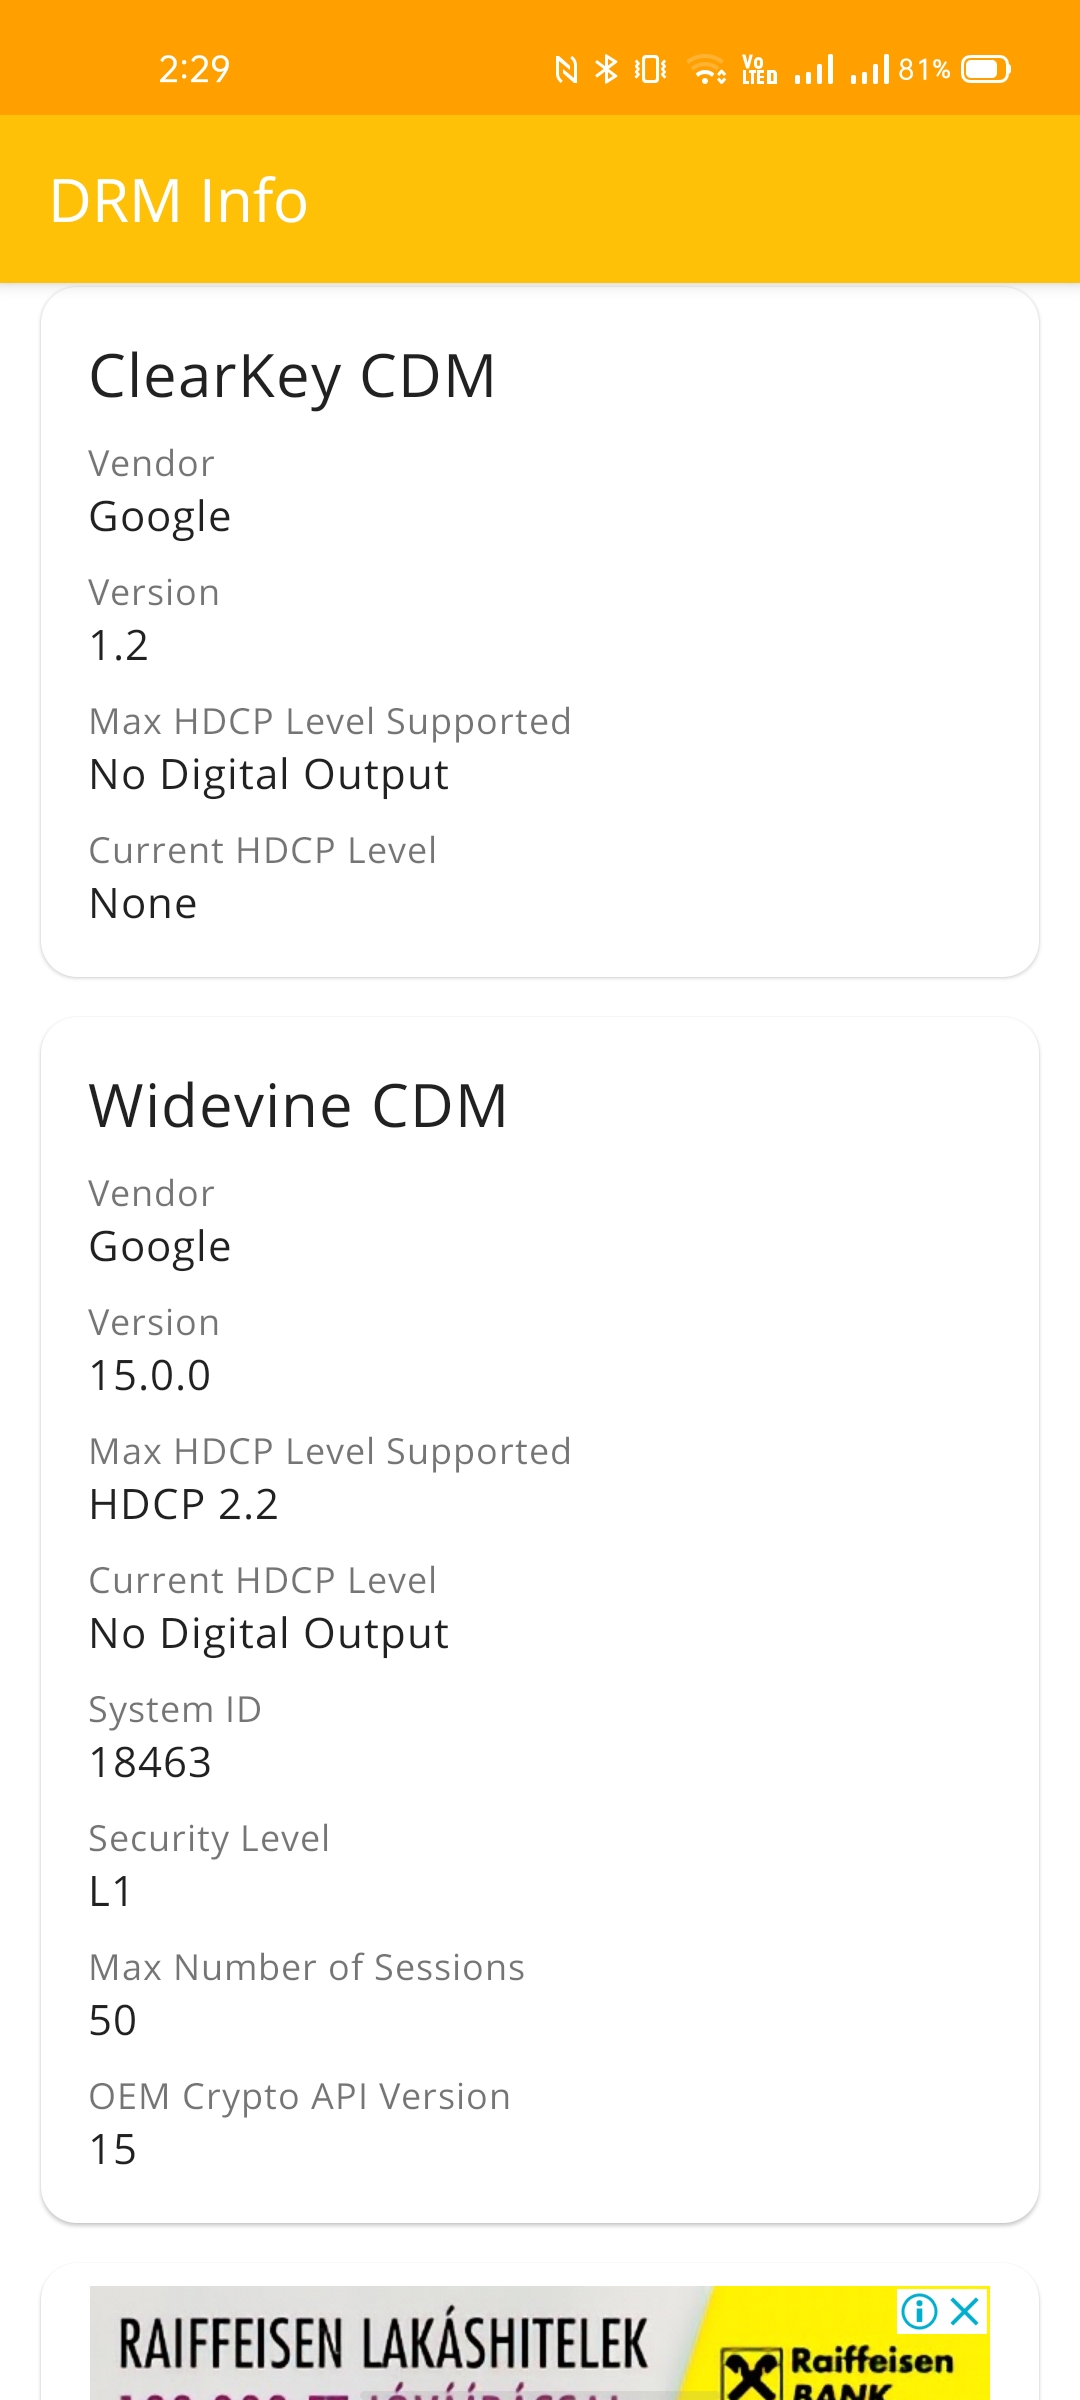Screen dimensions: 1080x2400
Task: Tap the Bluetooth status icon
Action: 606,69
